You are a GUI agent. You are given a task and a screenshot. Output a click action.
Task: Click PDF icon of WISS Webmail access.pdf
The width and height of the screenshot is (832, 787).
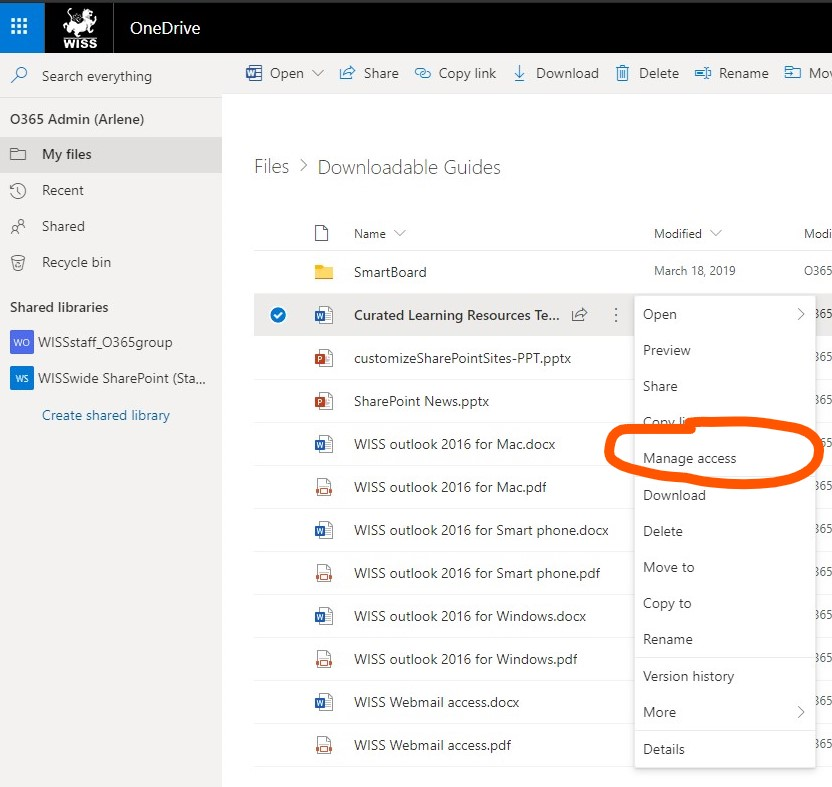click(324, 745)
